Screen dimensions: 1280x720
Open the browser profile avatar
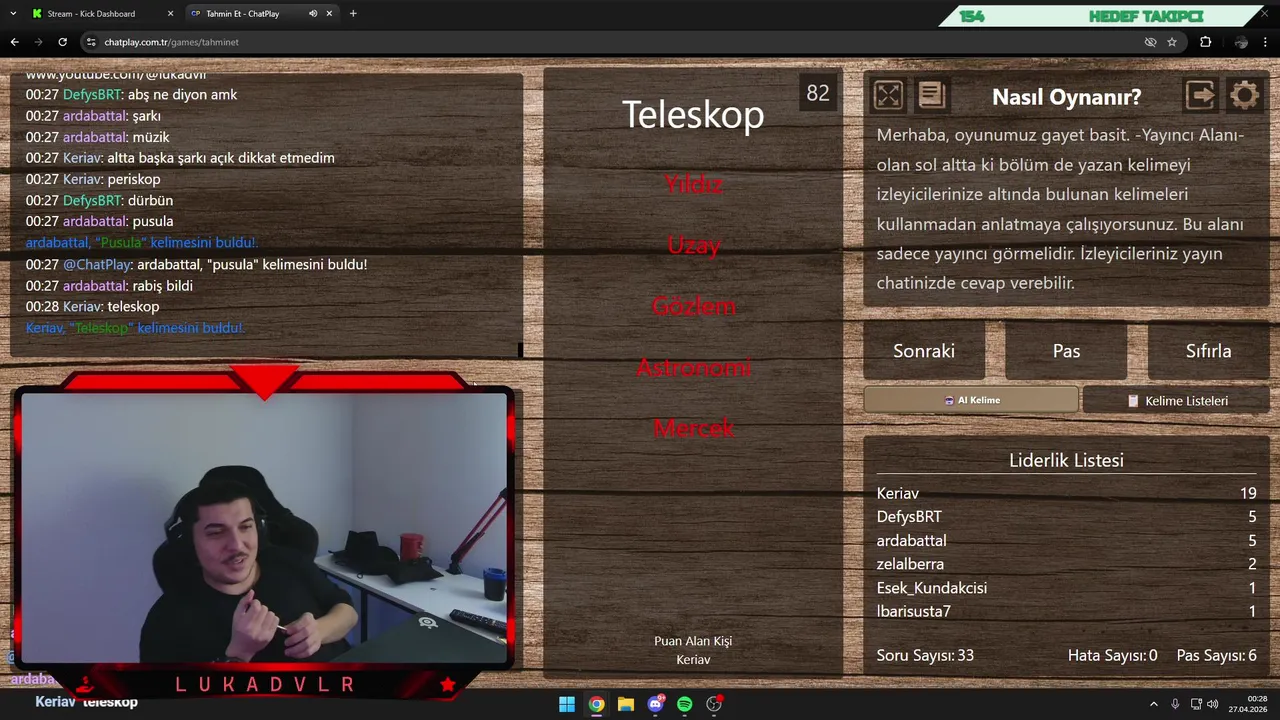click(x=1241, y=42)
